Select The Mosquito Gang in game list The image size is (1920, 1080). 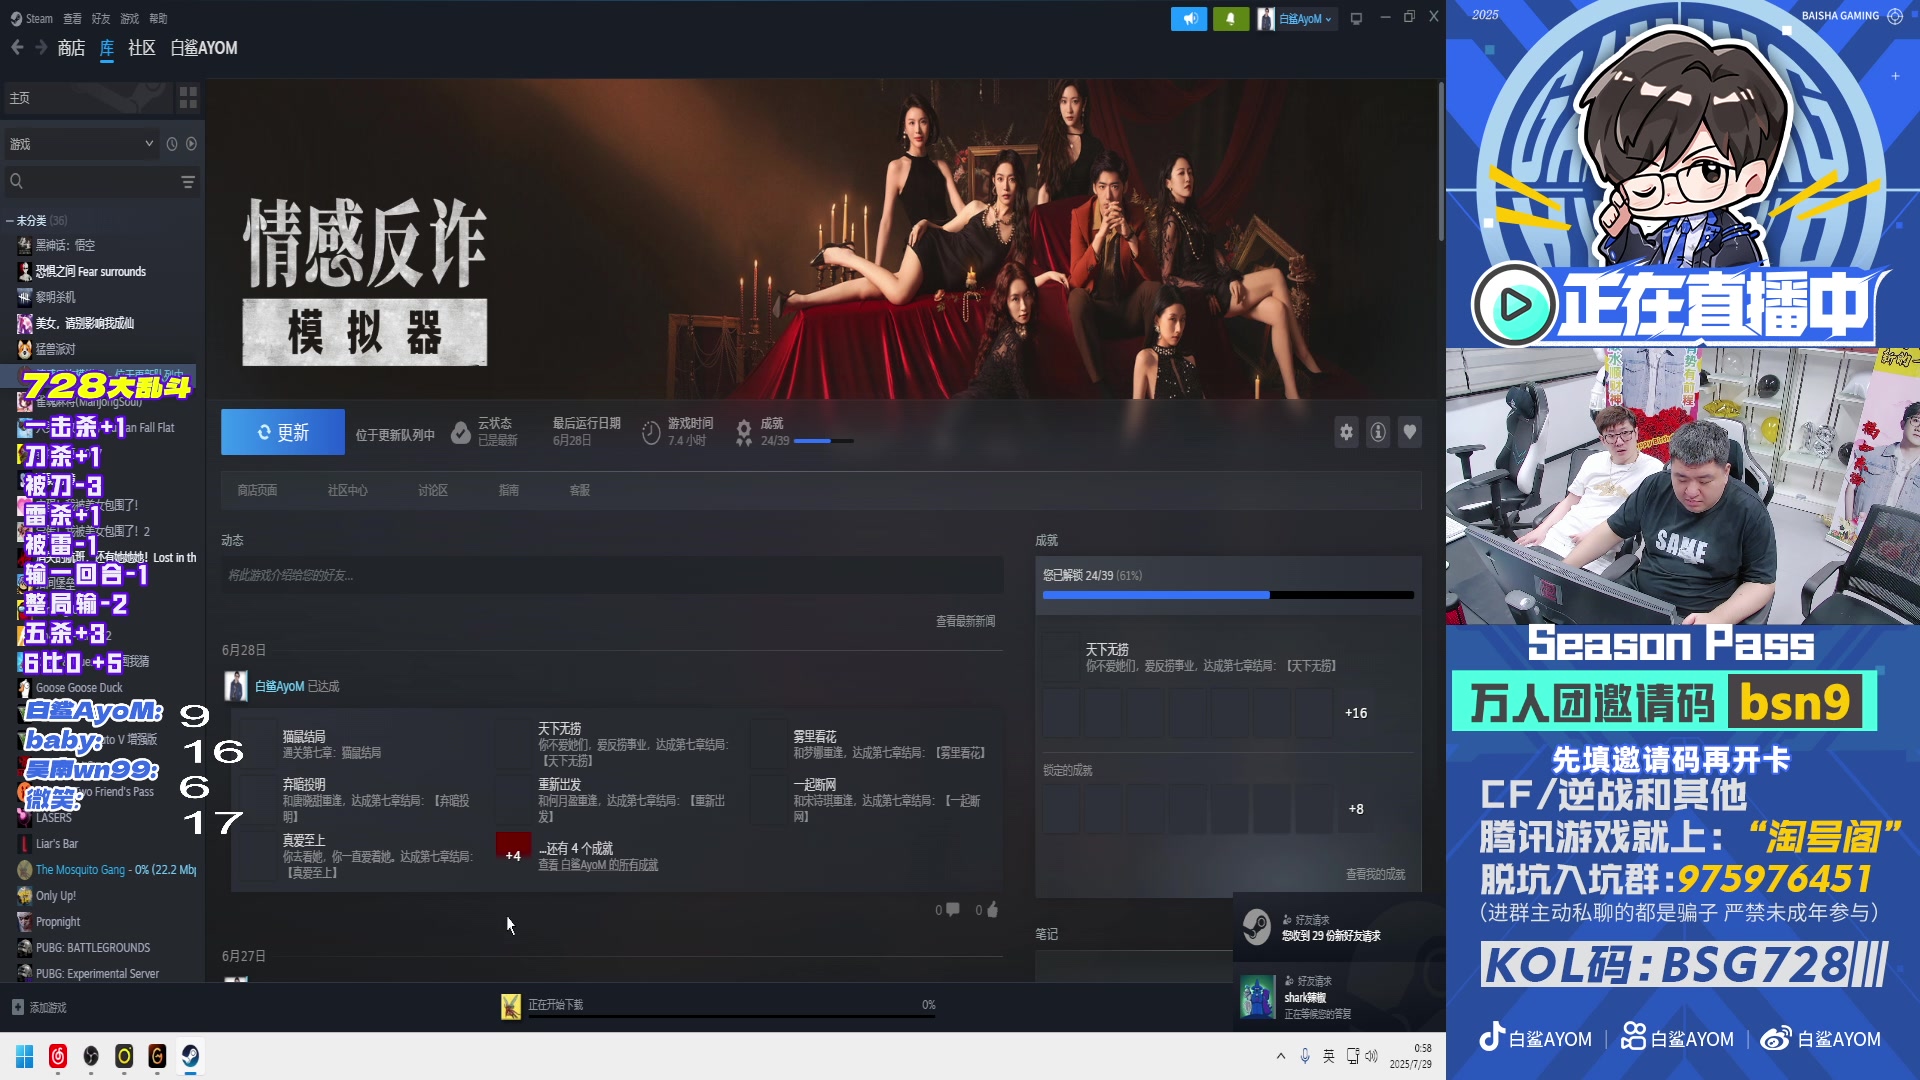coord(80,870)
